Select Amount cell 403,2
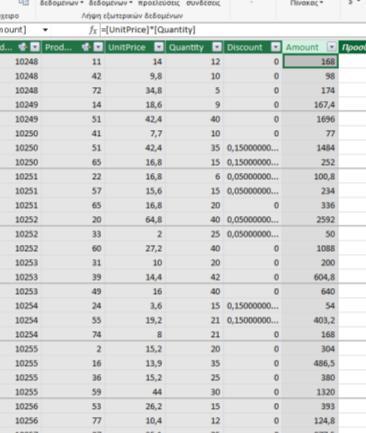This screenshot has height=433, width=366. coord(310,320)
